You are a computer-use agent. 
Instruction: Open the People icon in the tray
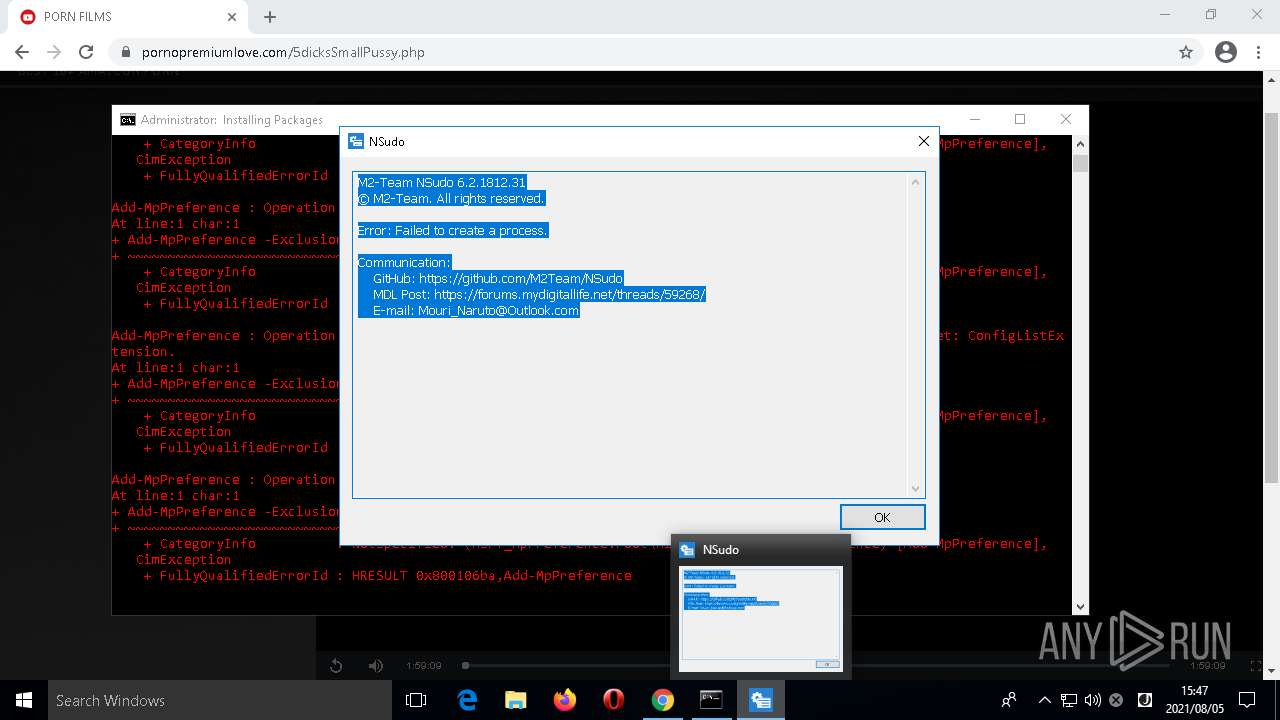coord(1009,700)
